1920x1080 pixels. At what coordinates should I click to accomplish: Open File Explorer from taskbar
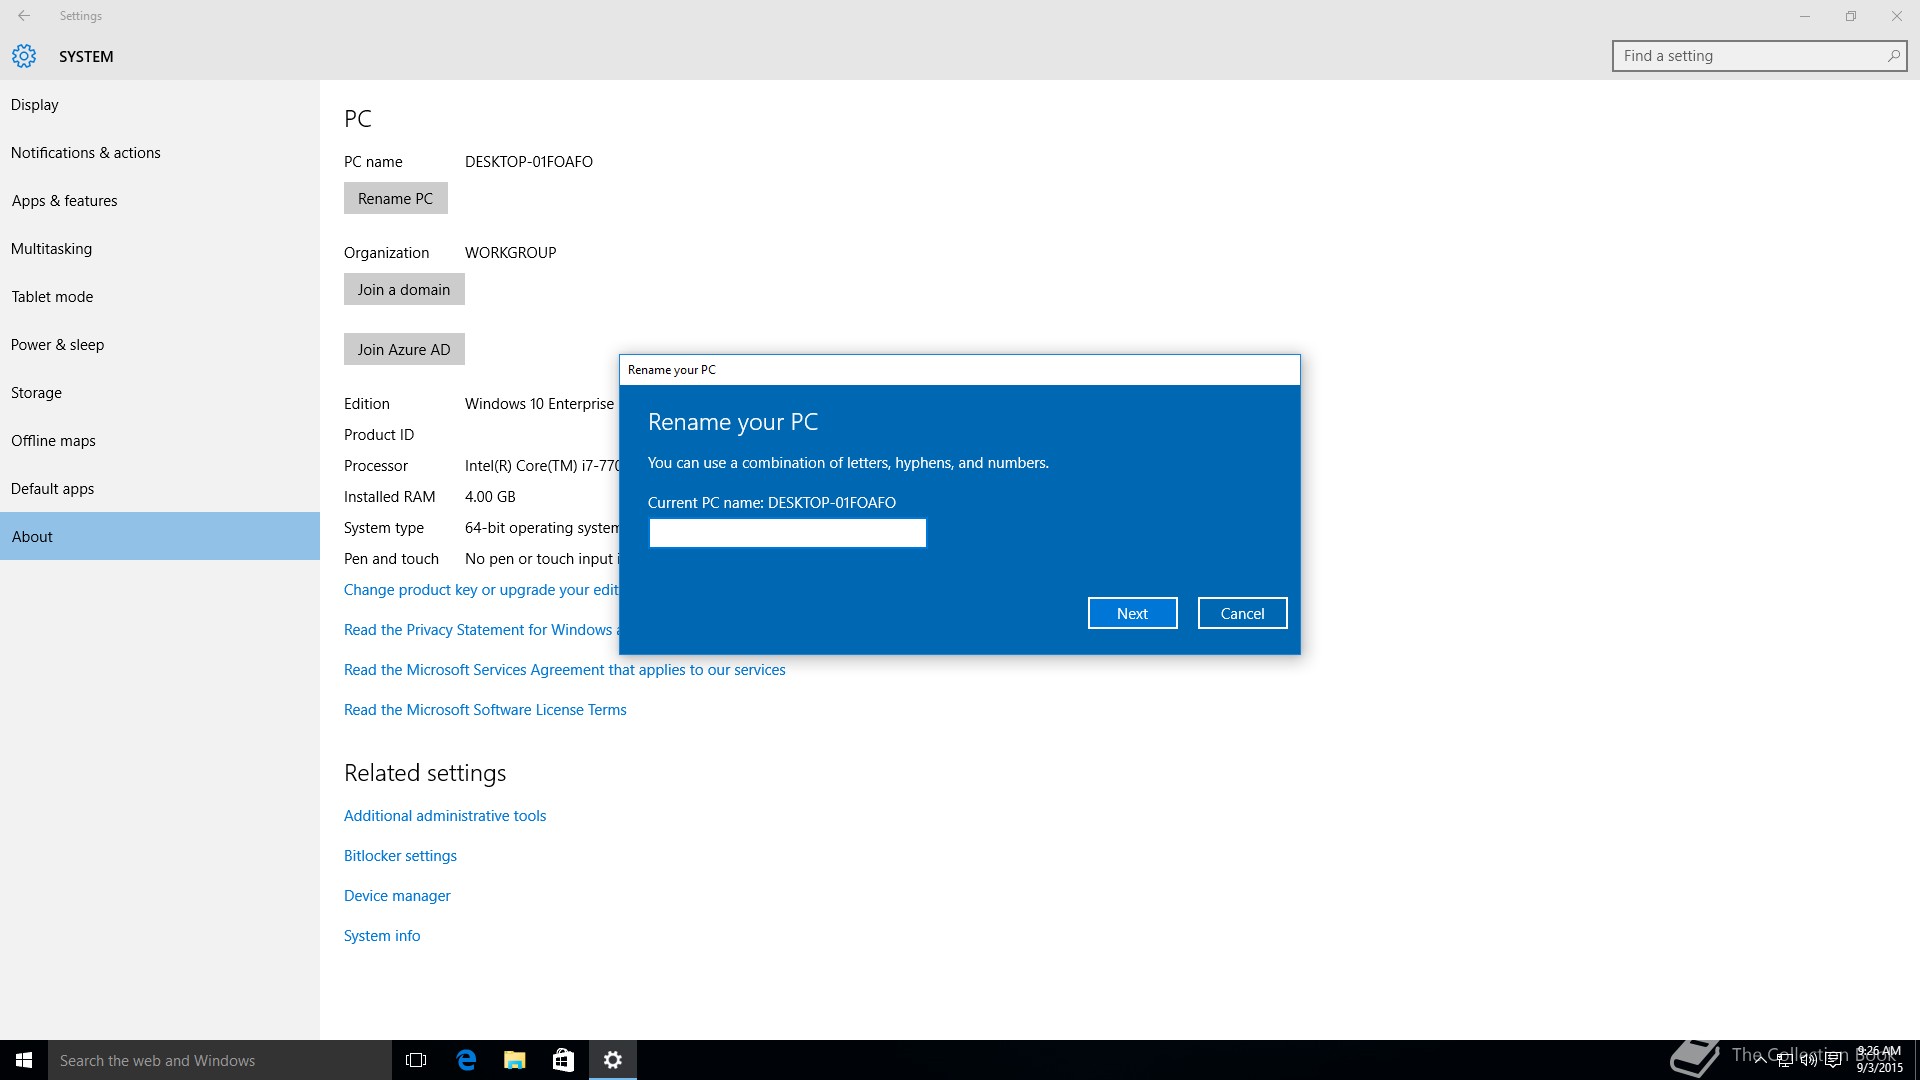(x=514, y=1060)
